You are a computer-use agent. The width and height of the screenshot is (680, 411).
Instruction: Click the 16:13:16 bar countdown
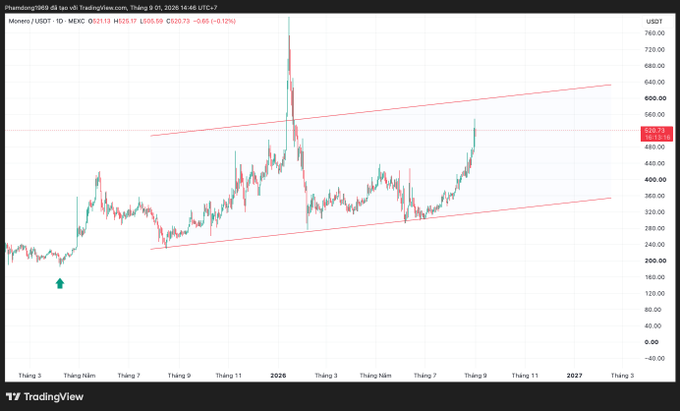pos(657,137)
